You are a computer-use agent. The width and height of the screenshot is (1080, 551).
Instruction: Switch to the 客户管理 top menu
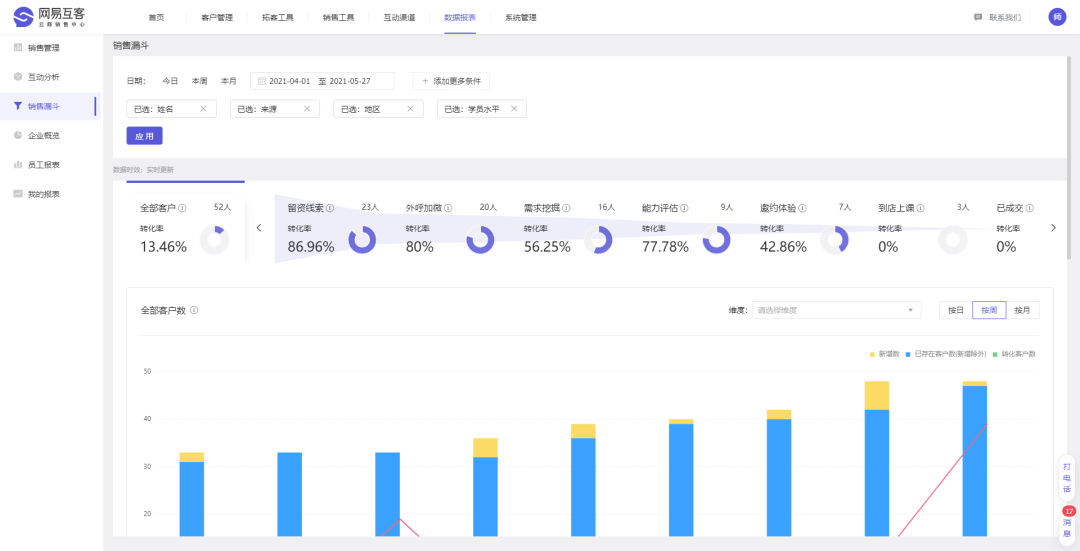coord(216,18)
